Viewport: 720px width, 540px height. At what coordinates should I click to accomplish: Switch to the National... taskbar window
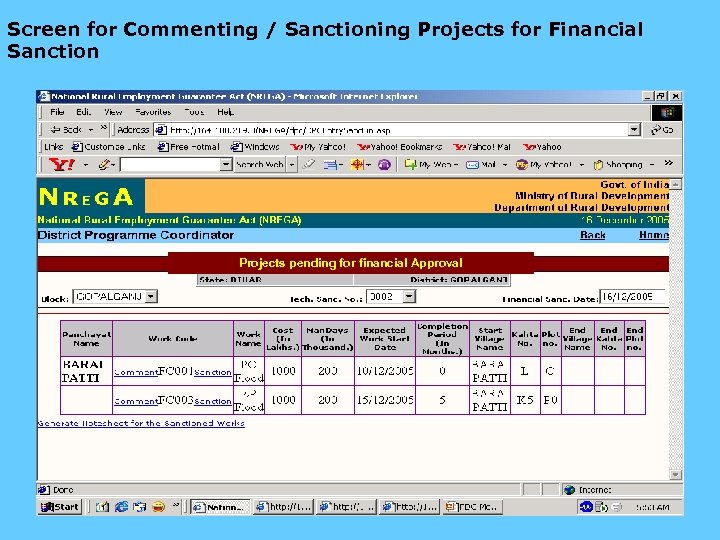(x=220, y=507)
